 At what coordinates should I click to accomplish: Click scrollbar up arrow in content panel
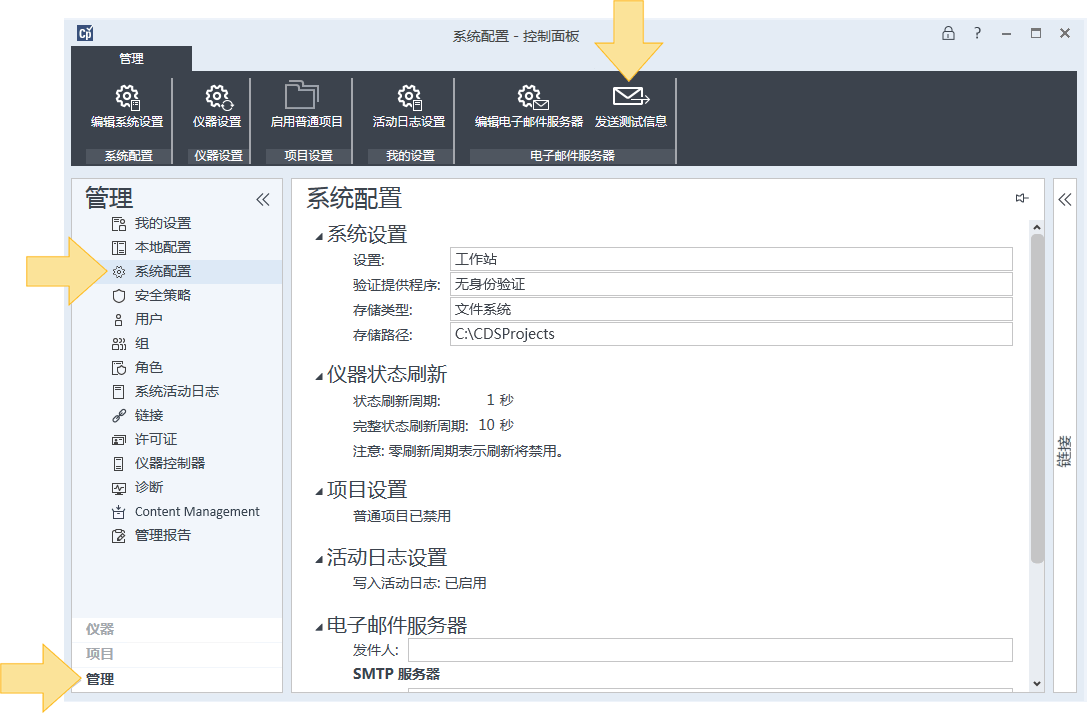tap(1037, 227)
